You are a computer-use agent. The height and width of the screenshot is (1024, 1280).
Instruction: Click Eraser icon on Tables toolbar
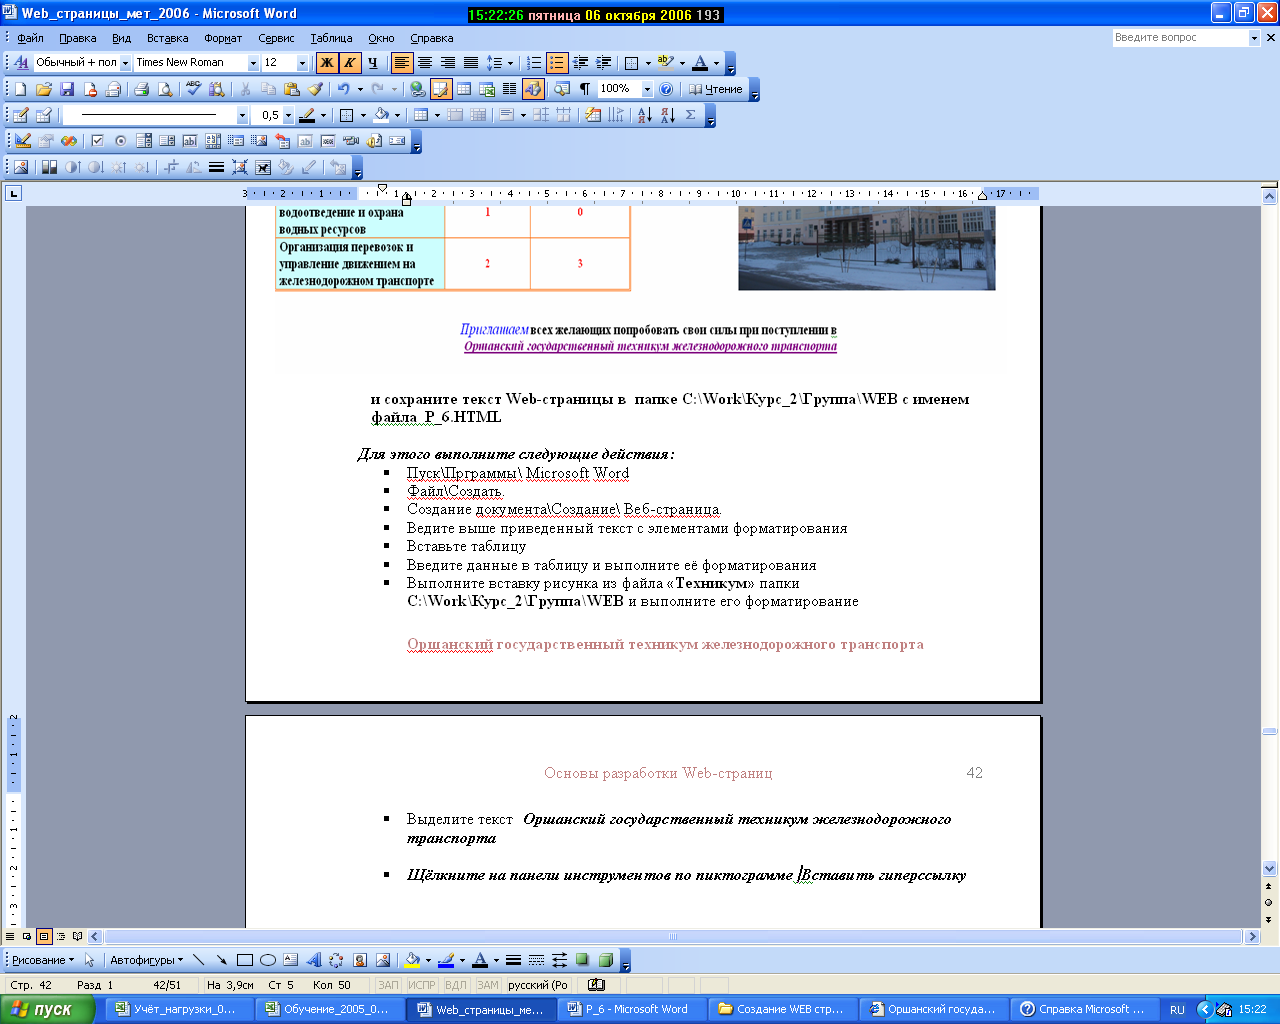coord(43,115)
